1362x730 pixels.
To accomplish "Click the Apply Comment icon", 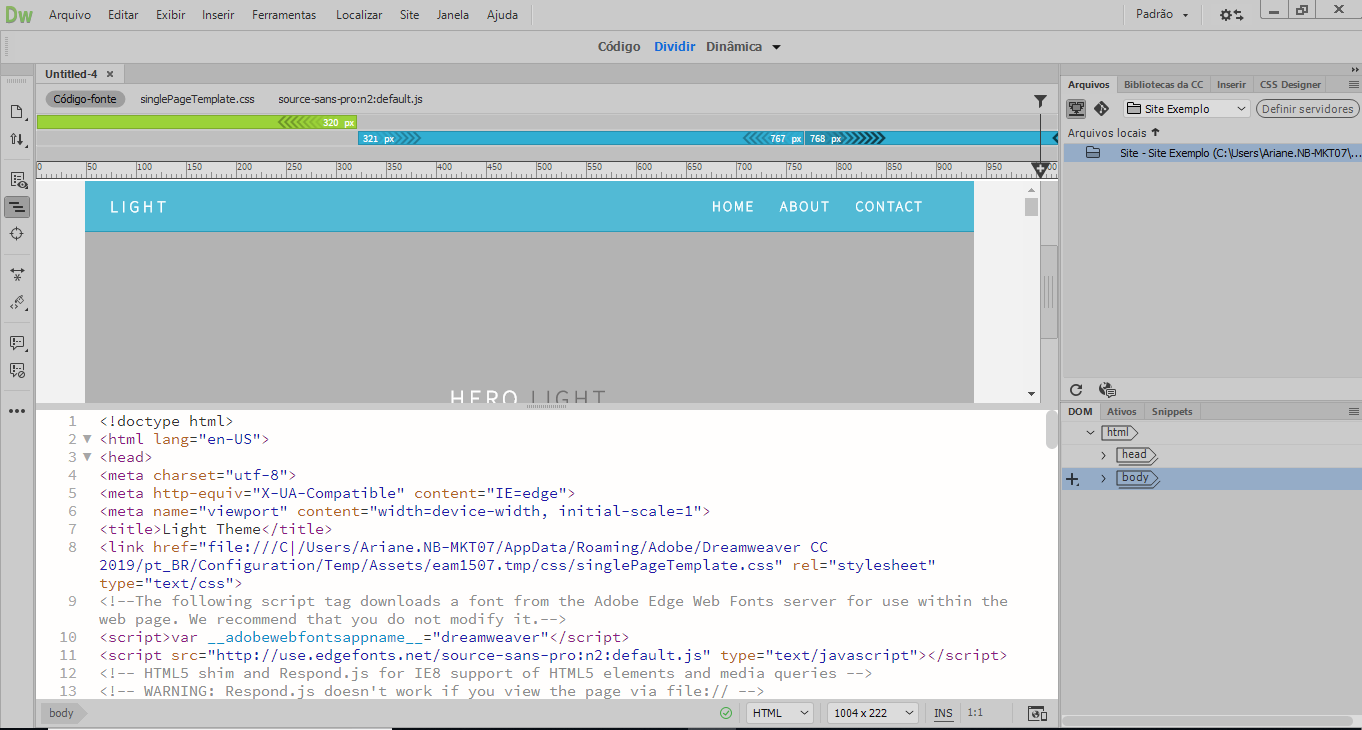I will click(x=17, y=343).
